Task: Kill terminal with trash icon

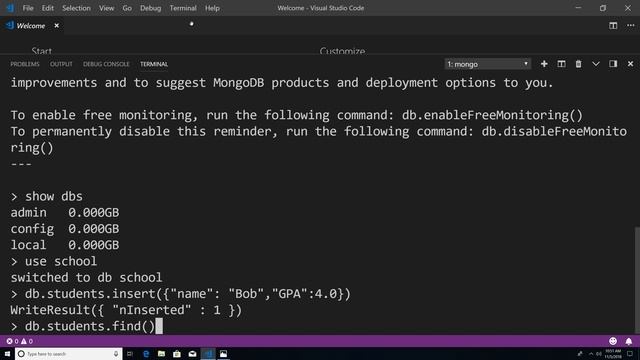Action: coord(578,64)
